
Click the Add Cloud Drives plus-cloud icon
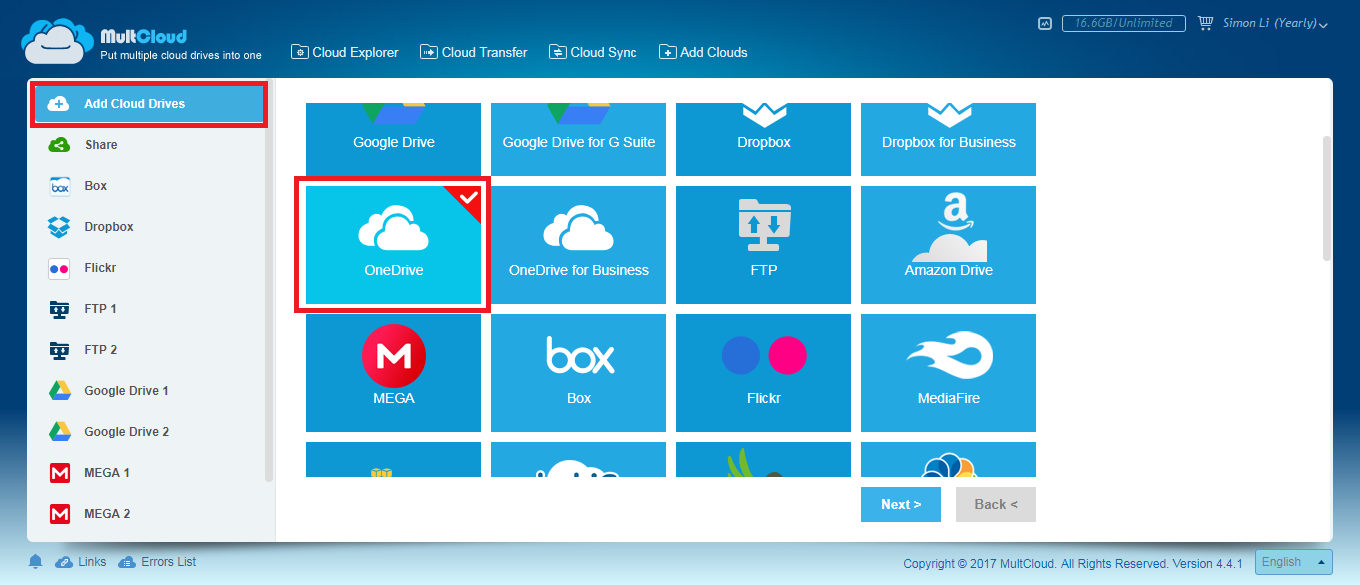click(x=59, y=104)
